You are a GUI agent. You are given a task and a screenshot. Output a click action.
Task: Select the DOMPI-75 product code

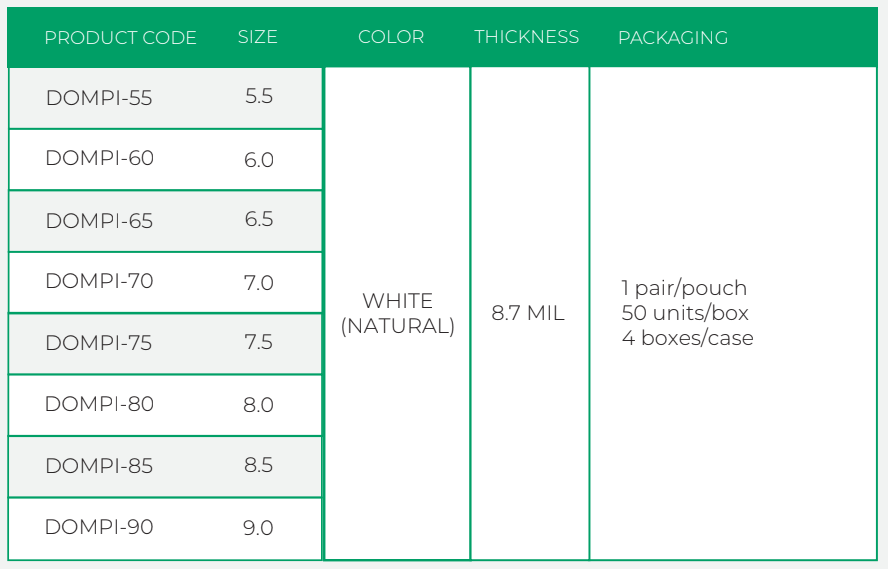pos(99,343)
